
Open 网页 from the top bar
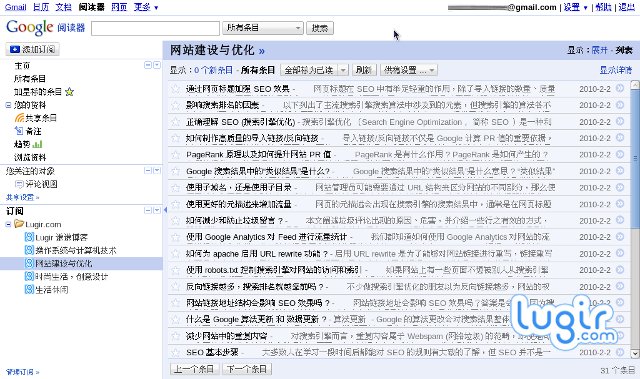pyautogui.click(x=119, y=7)
